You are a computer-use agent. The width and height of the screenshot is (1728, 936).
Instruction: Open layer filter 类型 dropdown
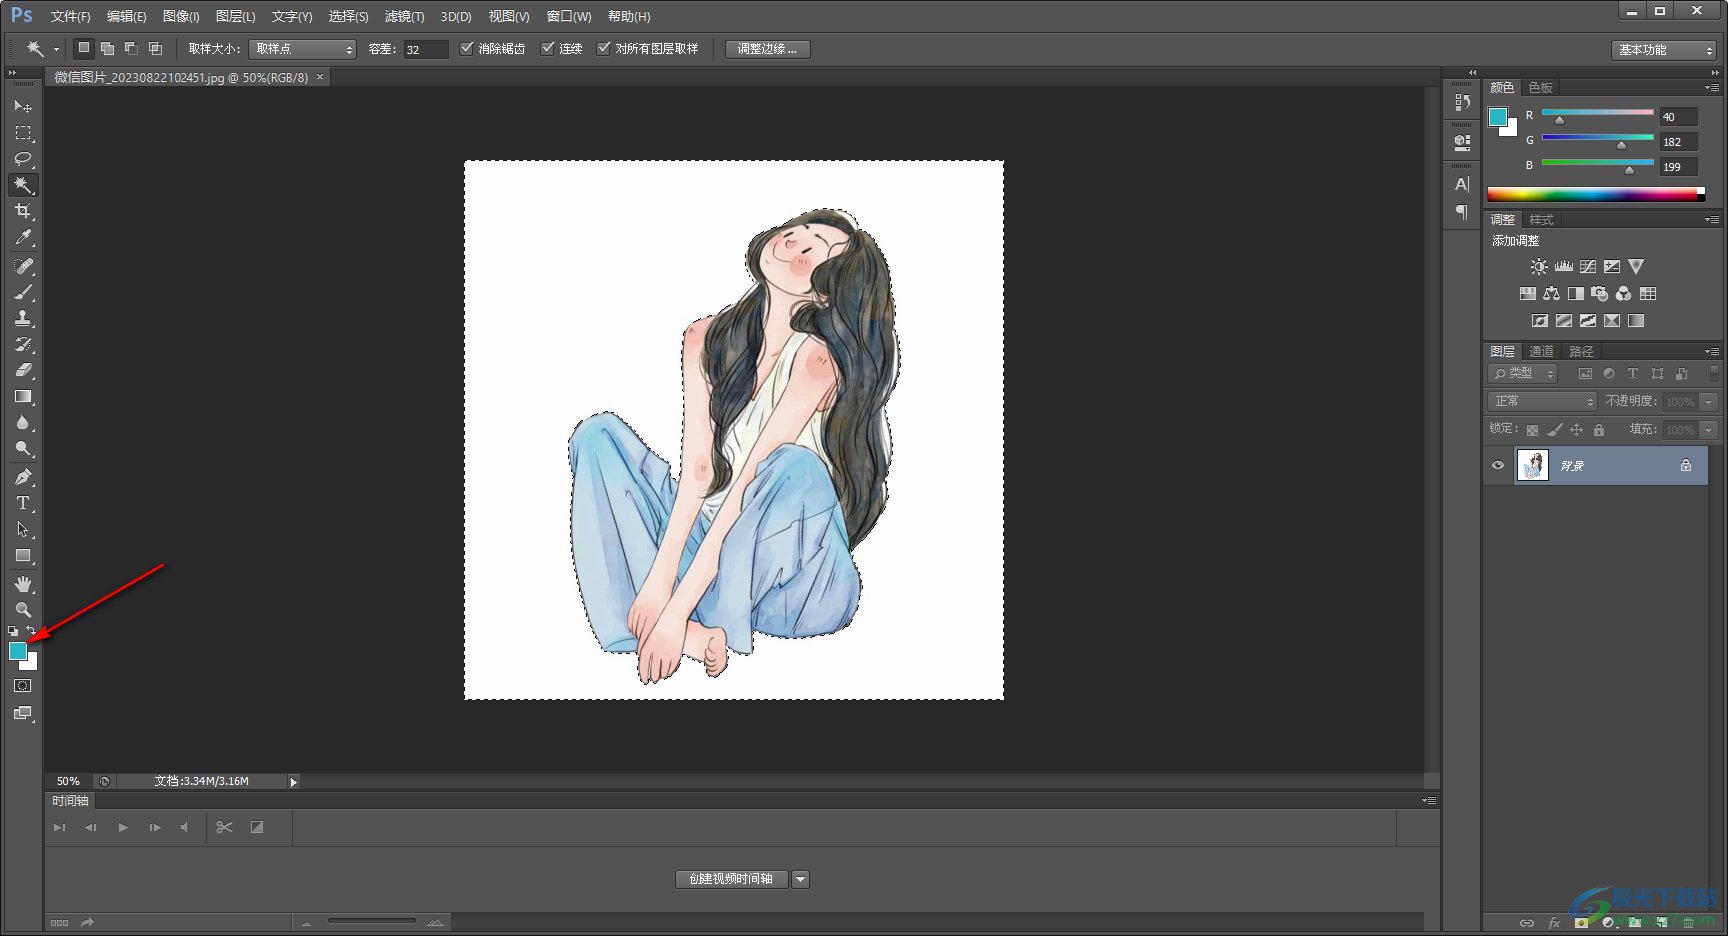1523,373
